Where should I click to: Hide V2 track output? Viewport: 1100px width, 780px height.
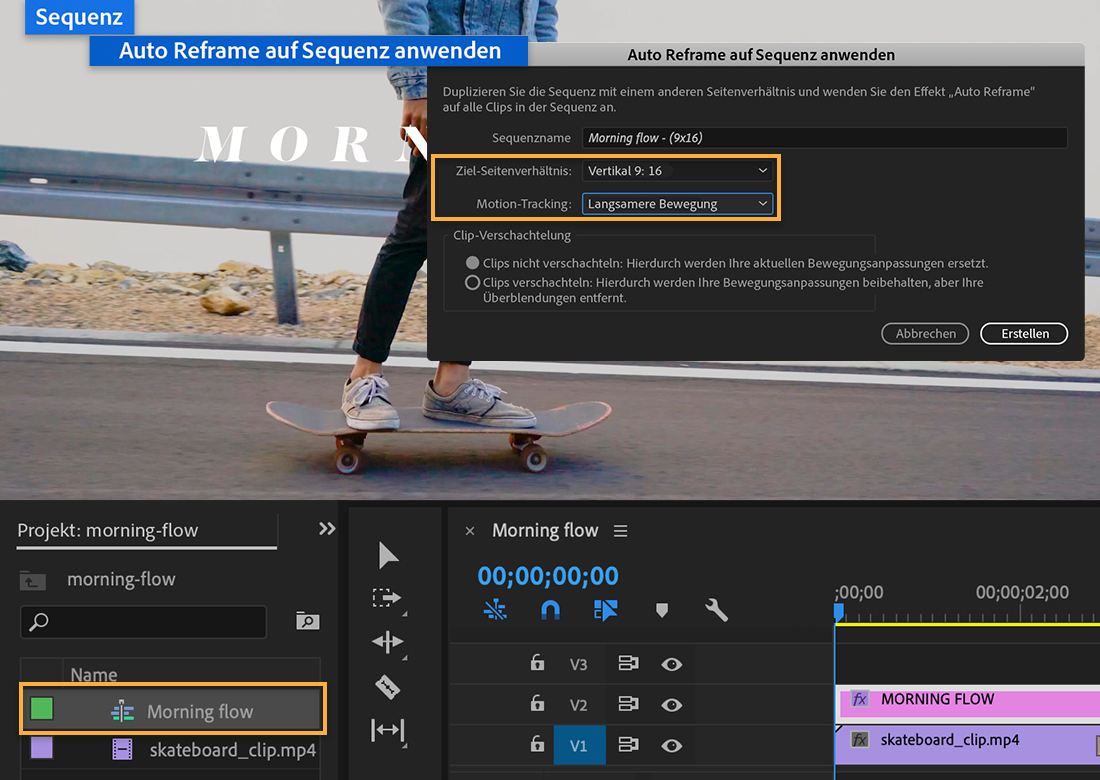click(671, 705)
